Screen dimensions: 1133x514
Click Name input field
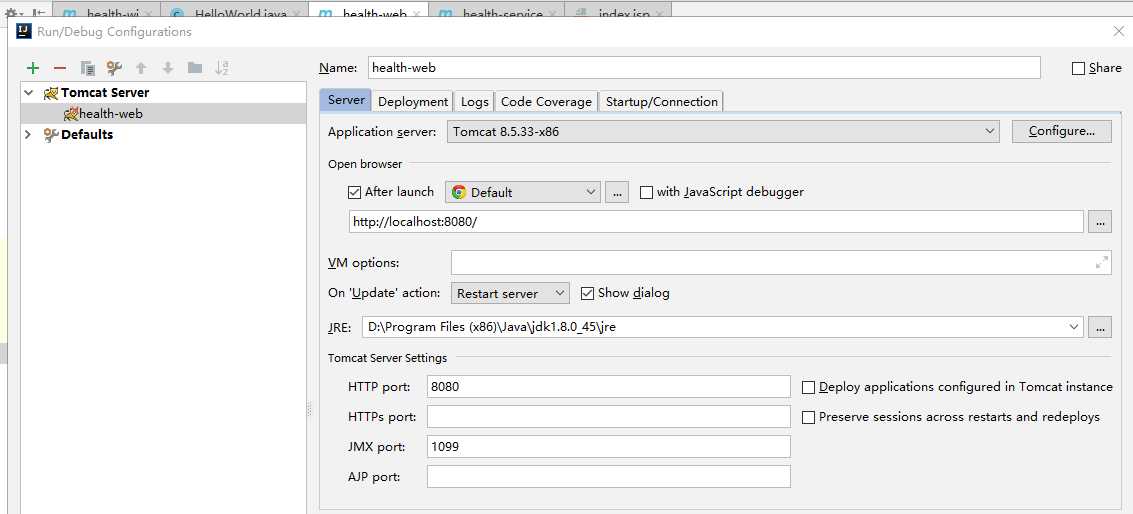pyautogui.click(x=704, y=67)
